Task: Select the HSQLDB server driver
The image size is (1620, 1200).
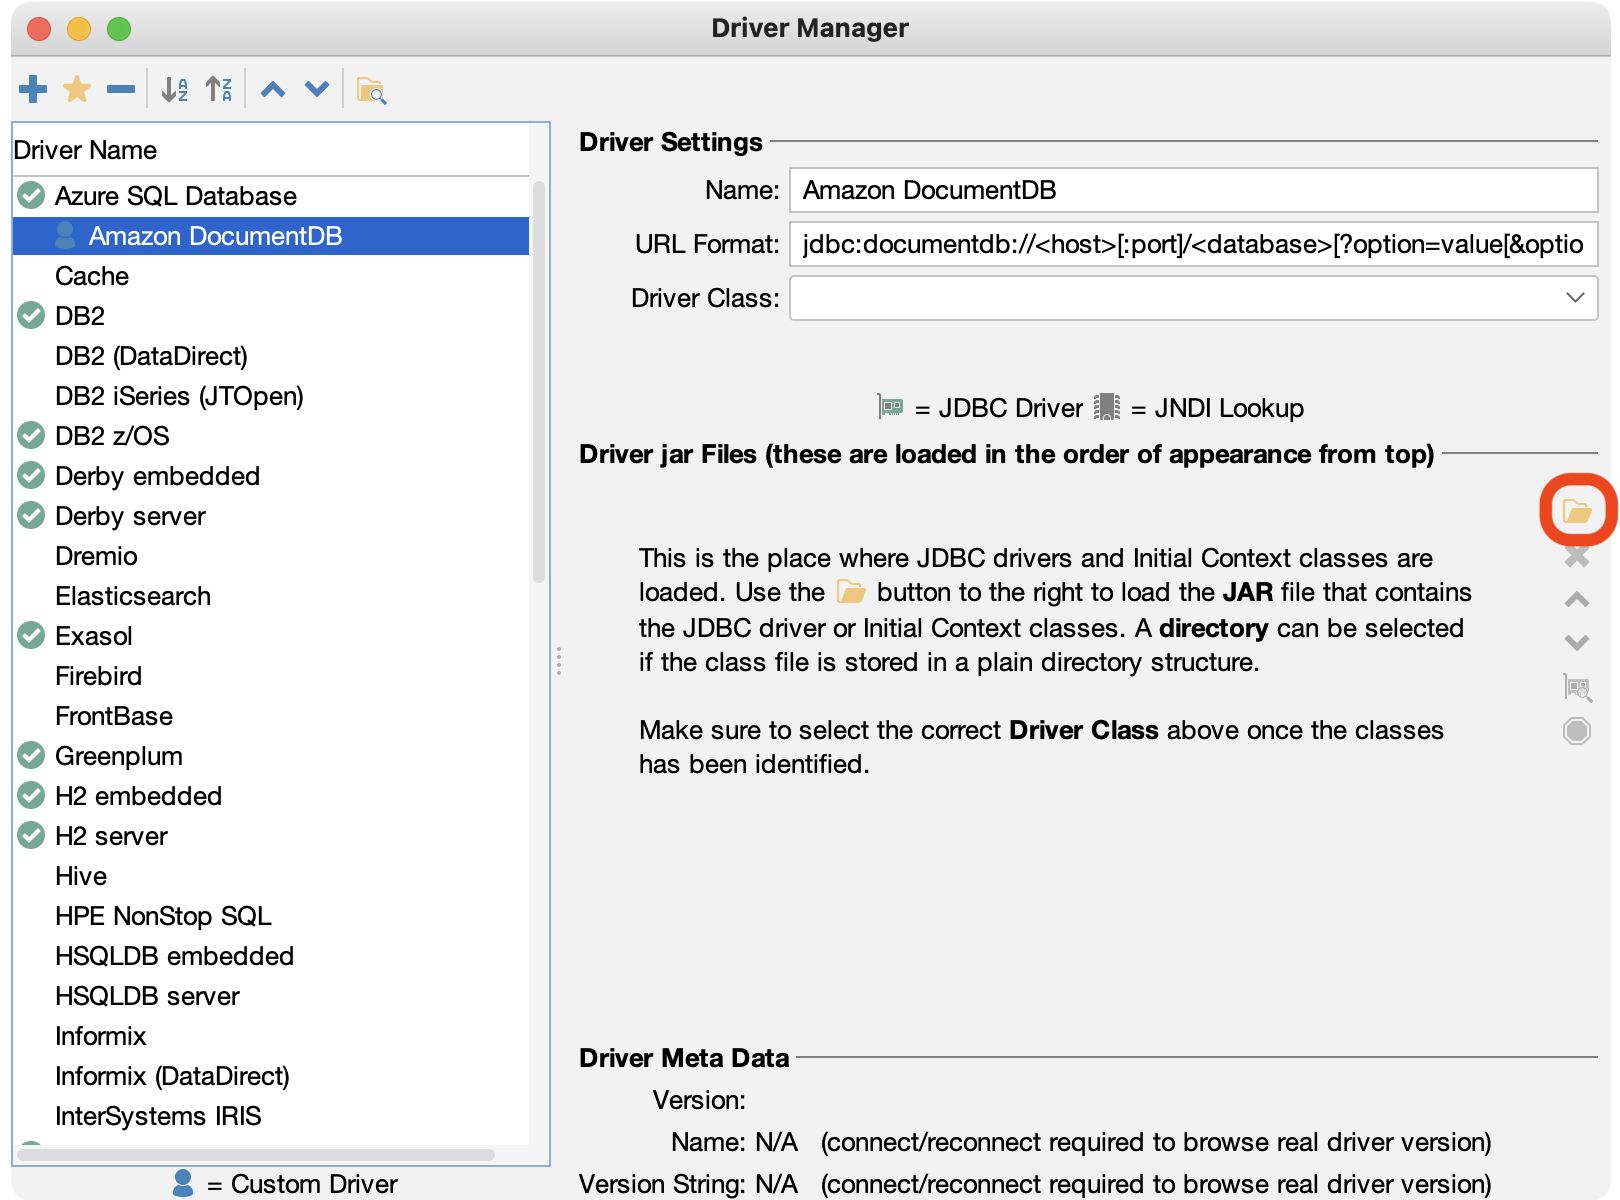Action: [271, 996]
